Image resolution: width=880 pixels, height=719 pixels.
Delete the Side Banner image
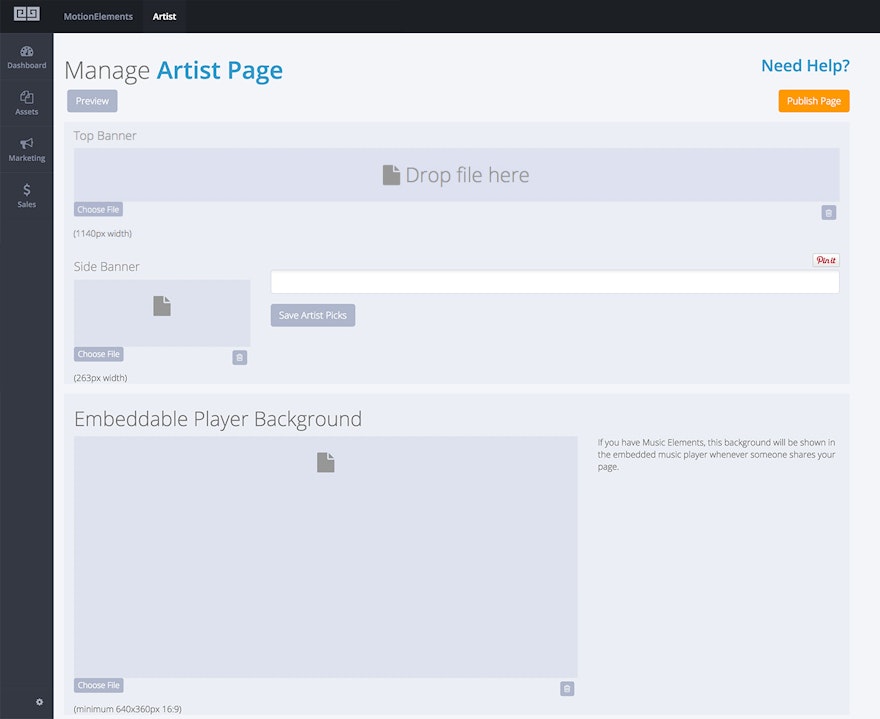pos(239,357)
